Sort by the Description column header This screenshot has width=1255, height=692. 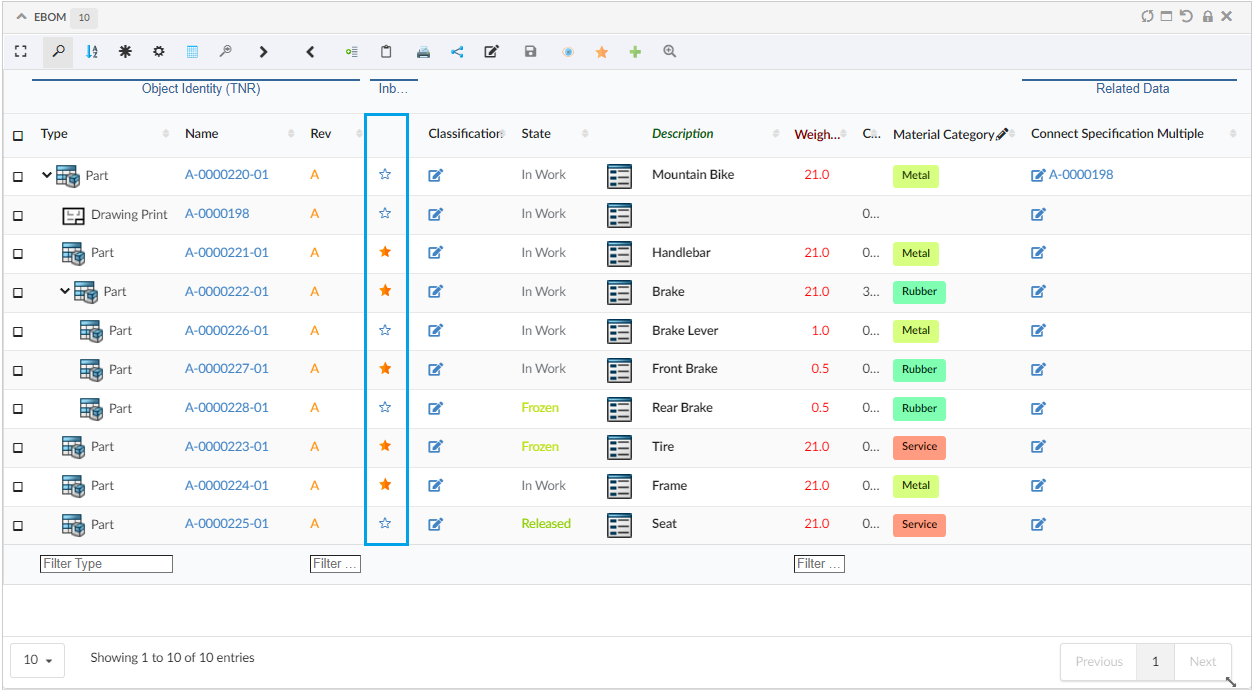coord(682,134)
